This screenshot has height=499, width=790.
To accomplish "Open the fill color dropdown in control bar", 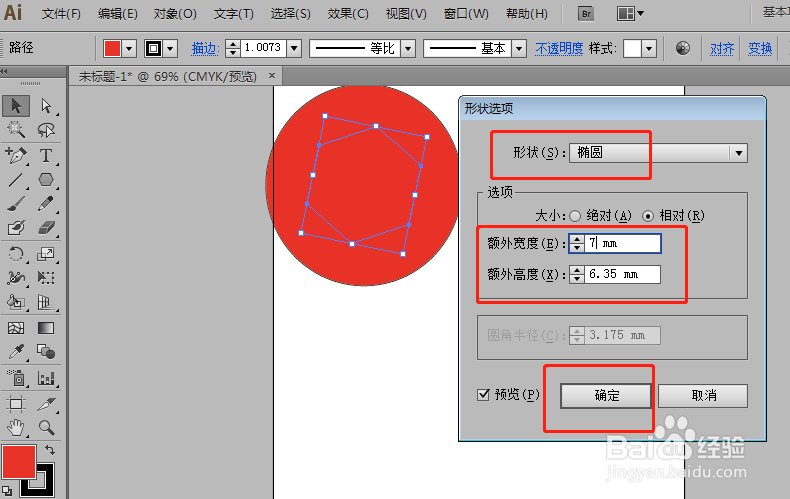I will tap(129, 49).
